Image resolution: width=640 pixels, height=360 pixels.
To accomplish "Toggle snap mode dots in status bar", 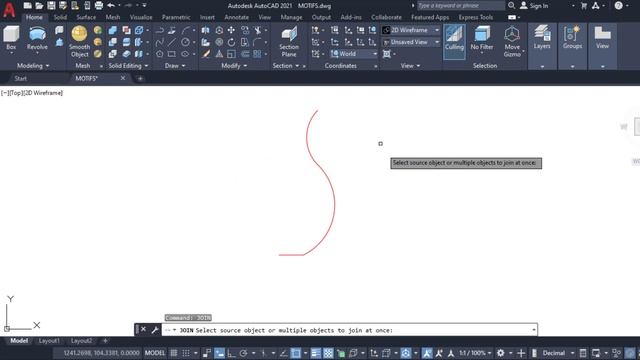I will click(186, 353).
